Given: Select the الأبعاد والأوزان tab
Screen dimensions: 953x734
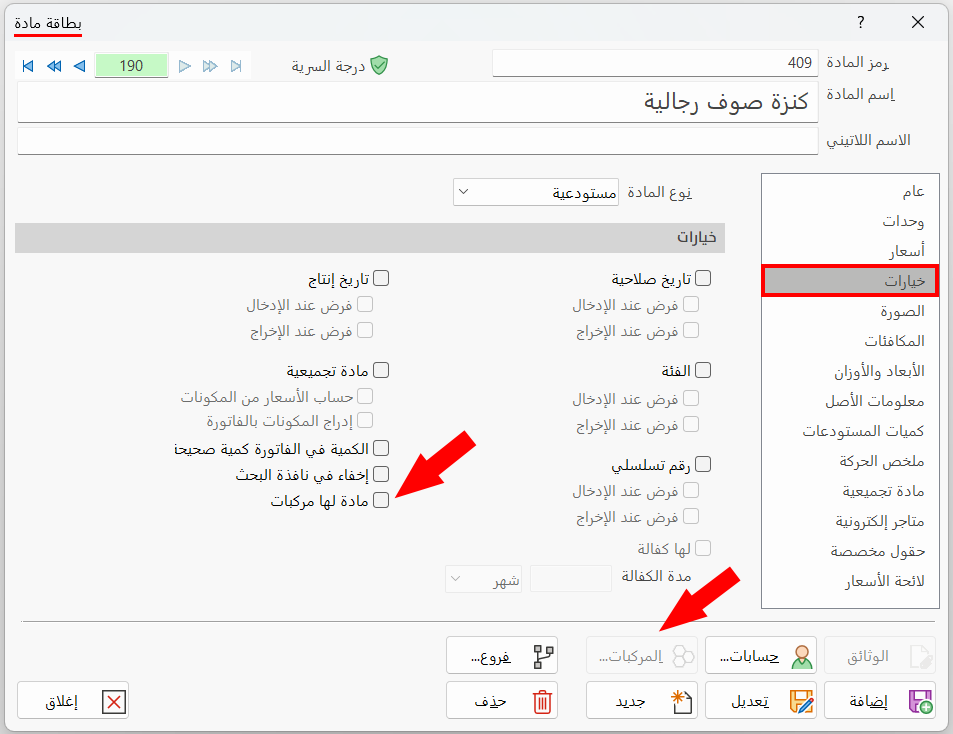Looking at the screenshot, I should point(850,371).
